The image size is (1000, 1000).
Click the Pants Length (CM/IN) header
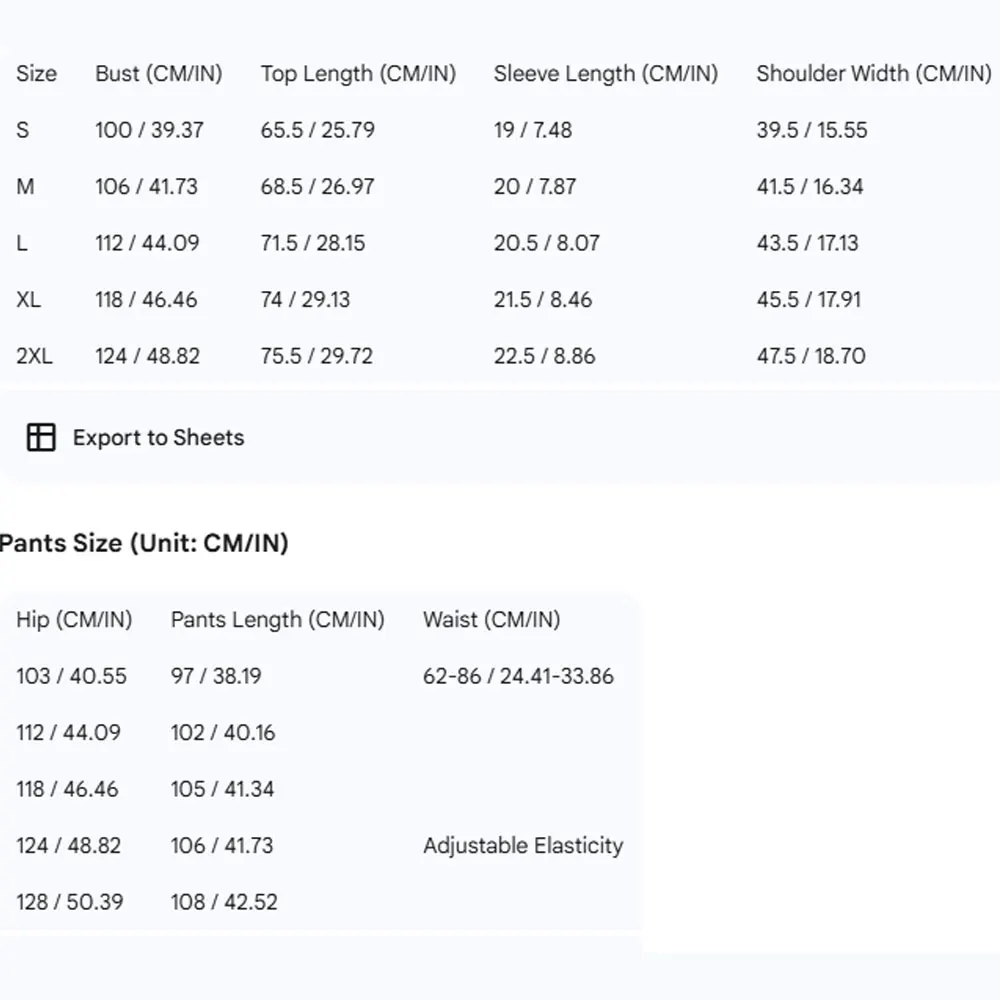click(x=277, y=619)
